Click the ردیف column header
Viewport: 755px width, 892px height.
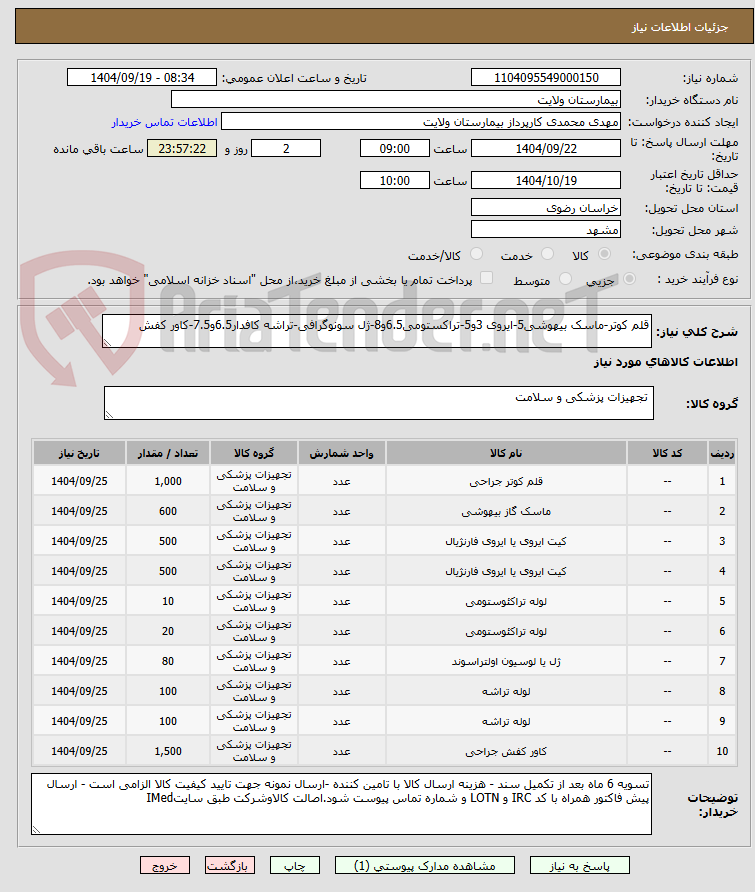pyautogui.click(x=722, y=453)
